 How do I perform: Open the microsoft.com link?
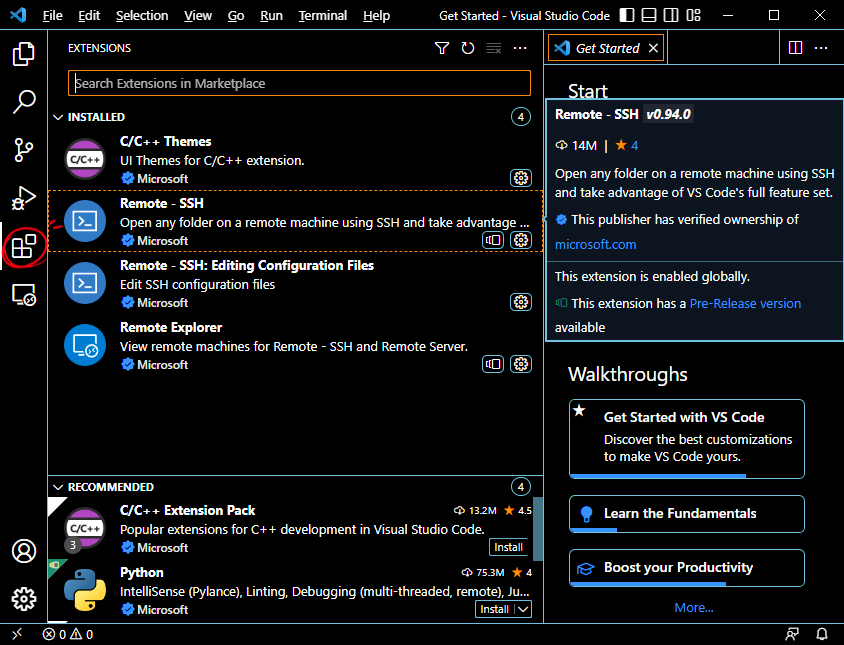(595, 244)
